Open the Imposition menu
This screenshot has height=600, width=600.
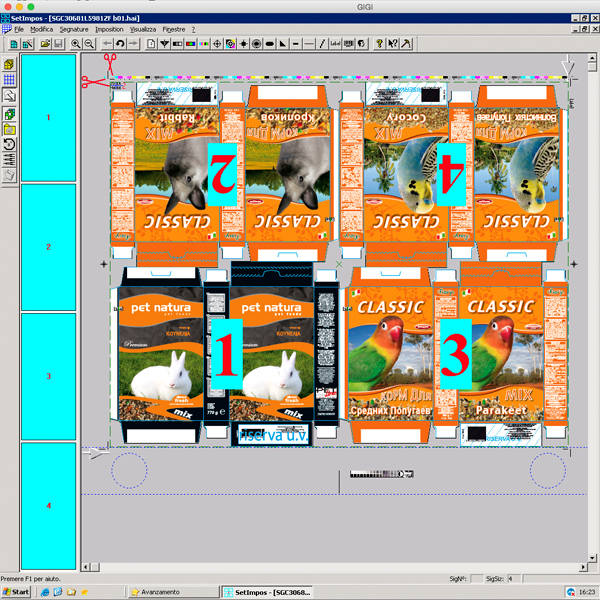(109, 29)
